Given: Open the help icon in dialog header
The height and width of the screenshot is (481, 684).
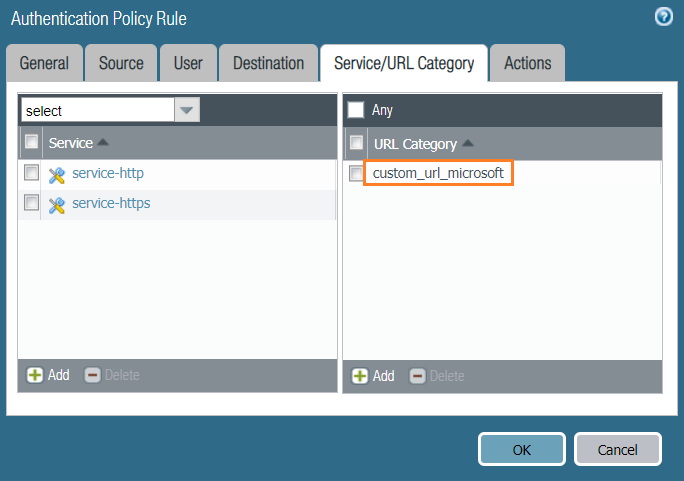Looking at the screenshot, I should coord(663,17).
